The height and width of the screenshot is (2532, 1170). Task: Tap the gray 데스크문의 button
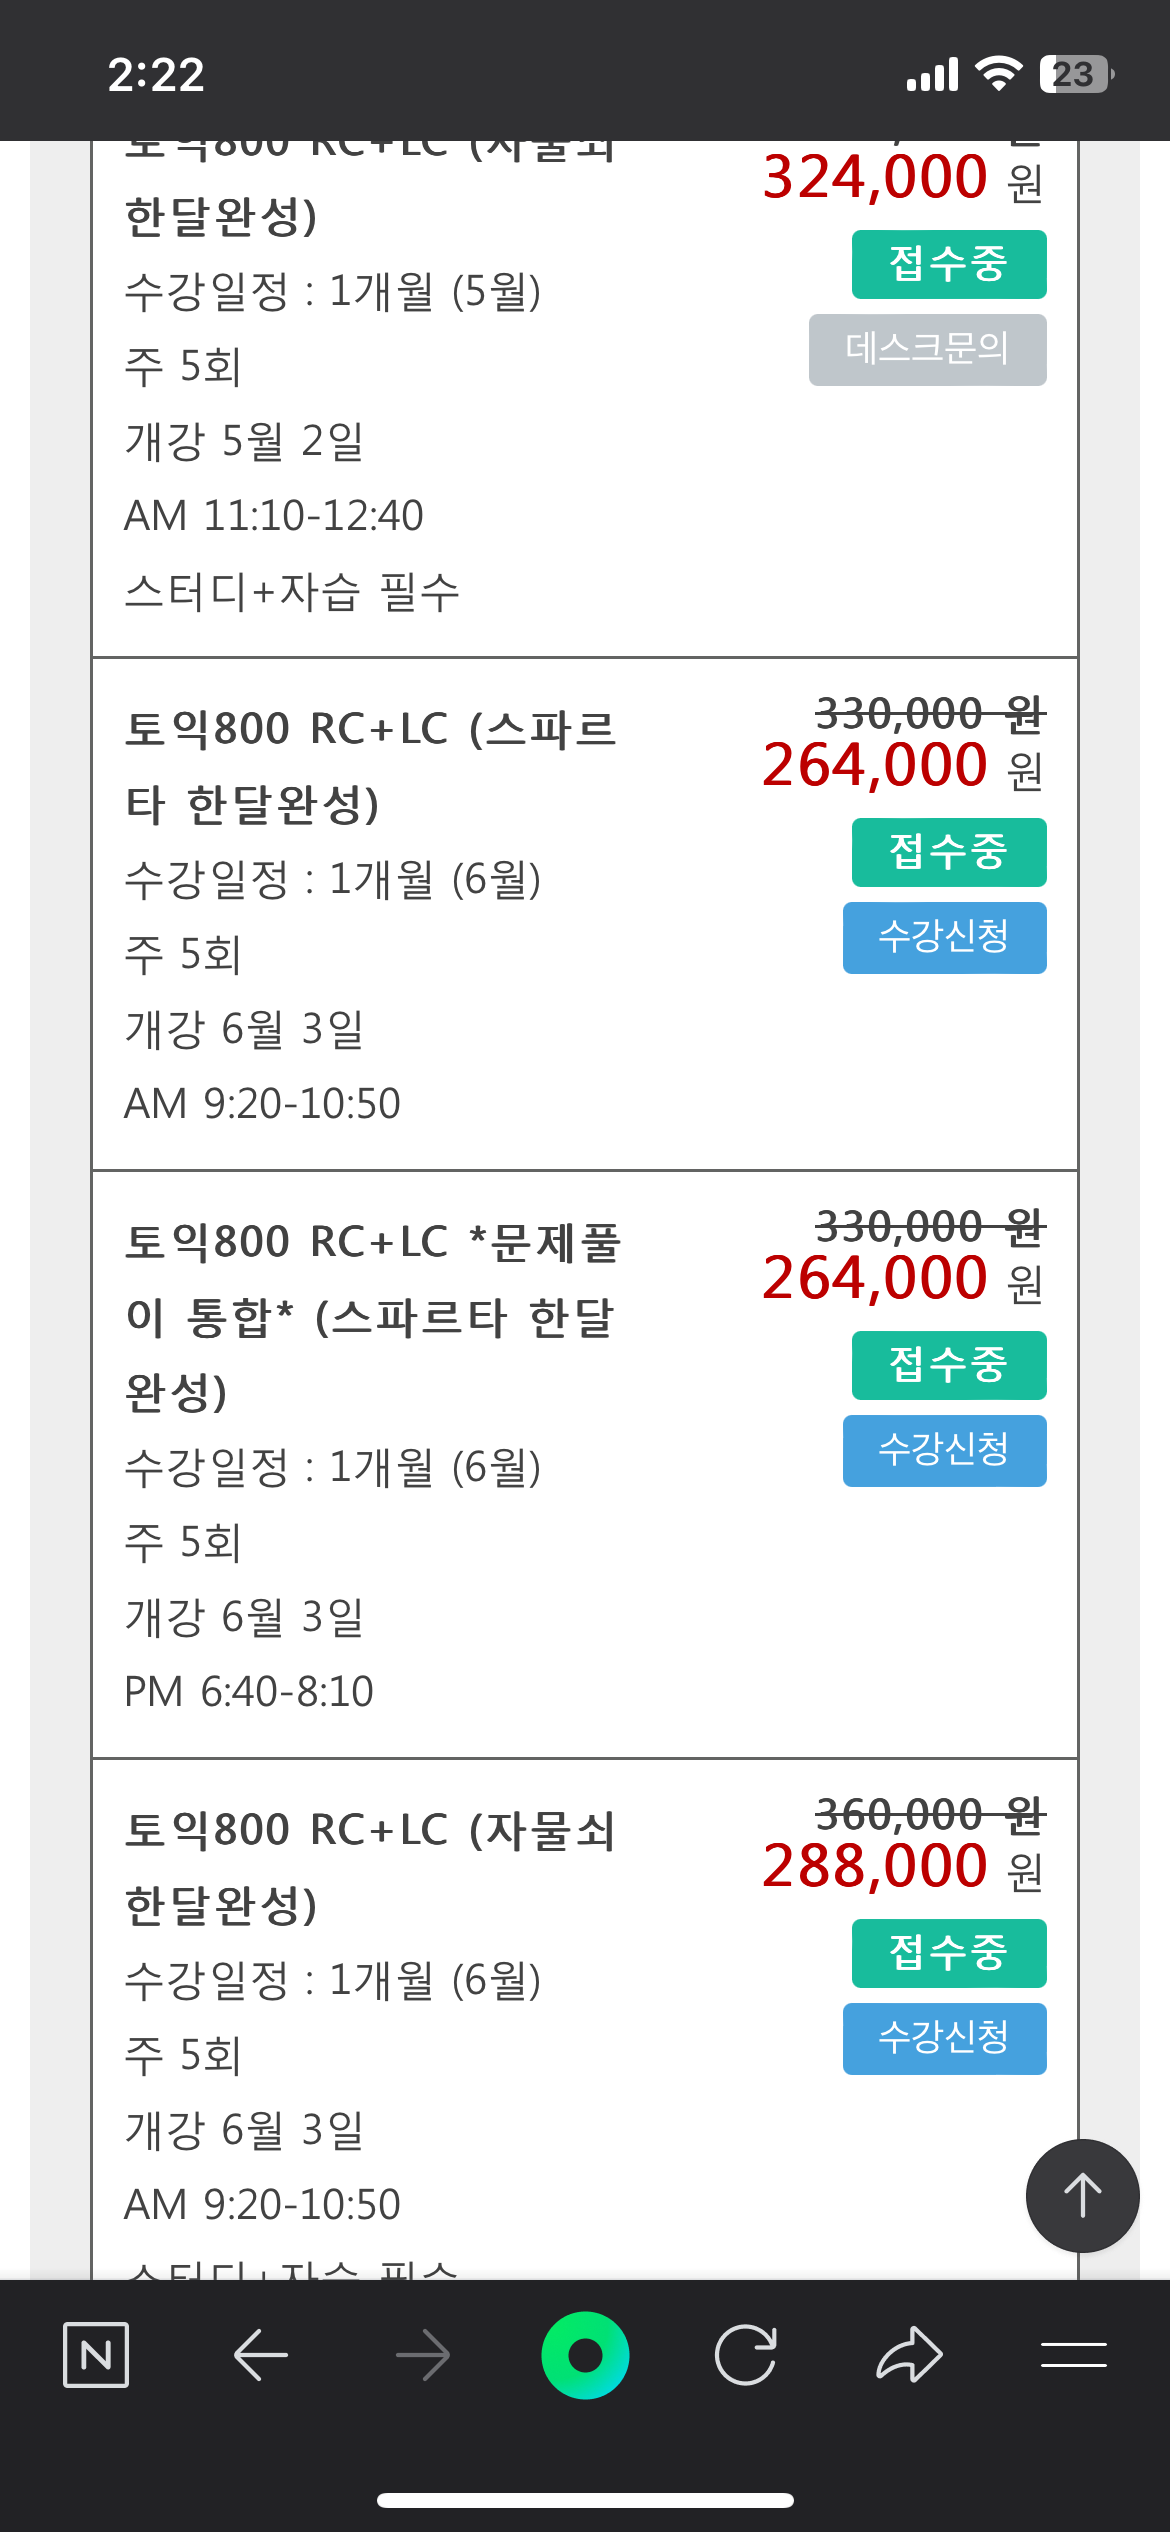[927, 350]
